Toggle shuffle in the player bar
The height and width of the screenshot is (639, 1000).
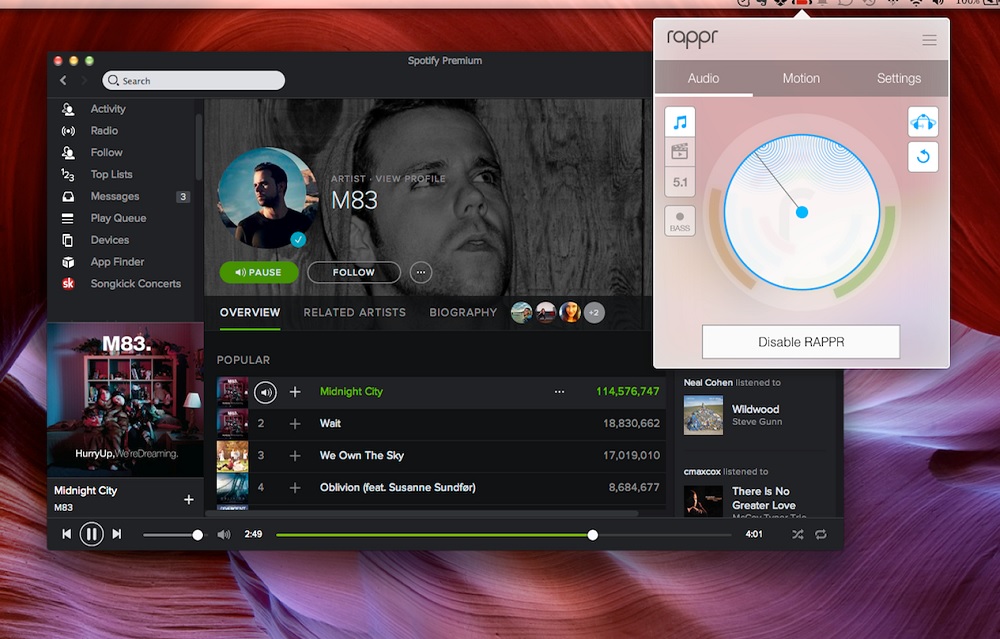pyautogui.click(x=798, y=534)
